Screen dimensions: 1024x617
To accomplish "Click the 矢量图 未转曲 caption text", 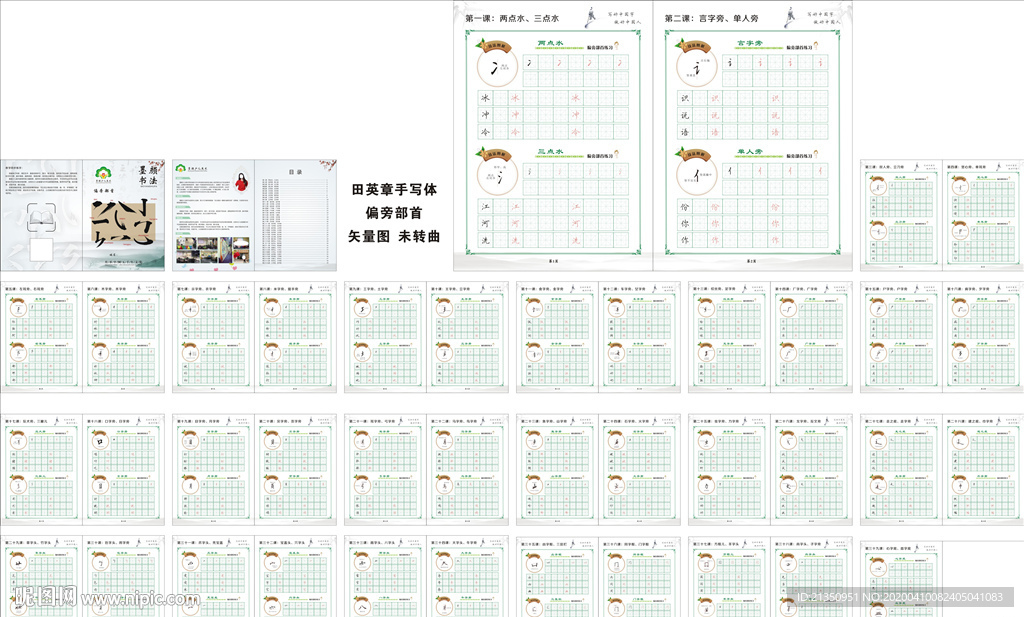I will [394, 236].
